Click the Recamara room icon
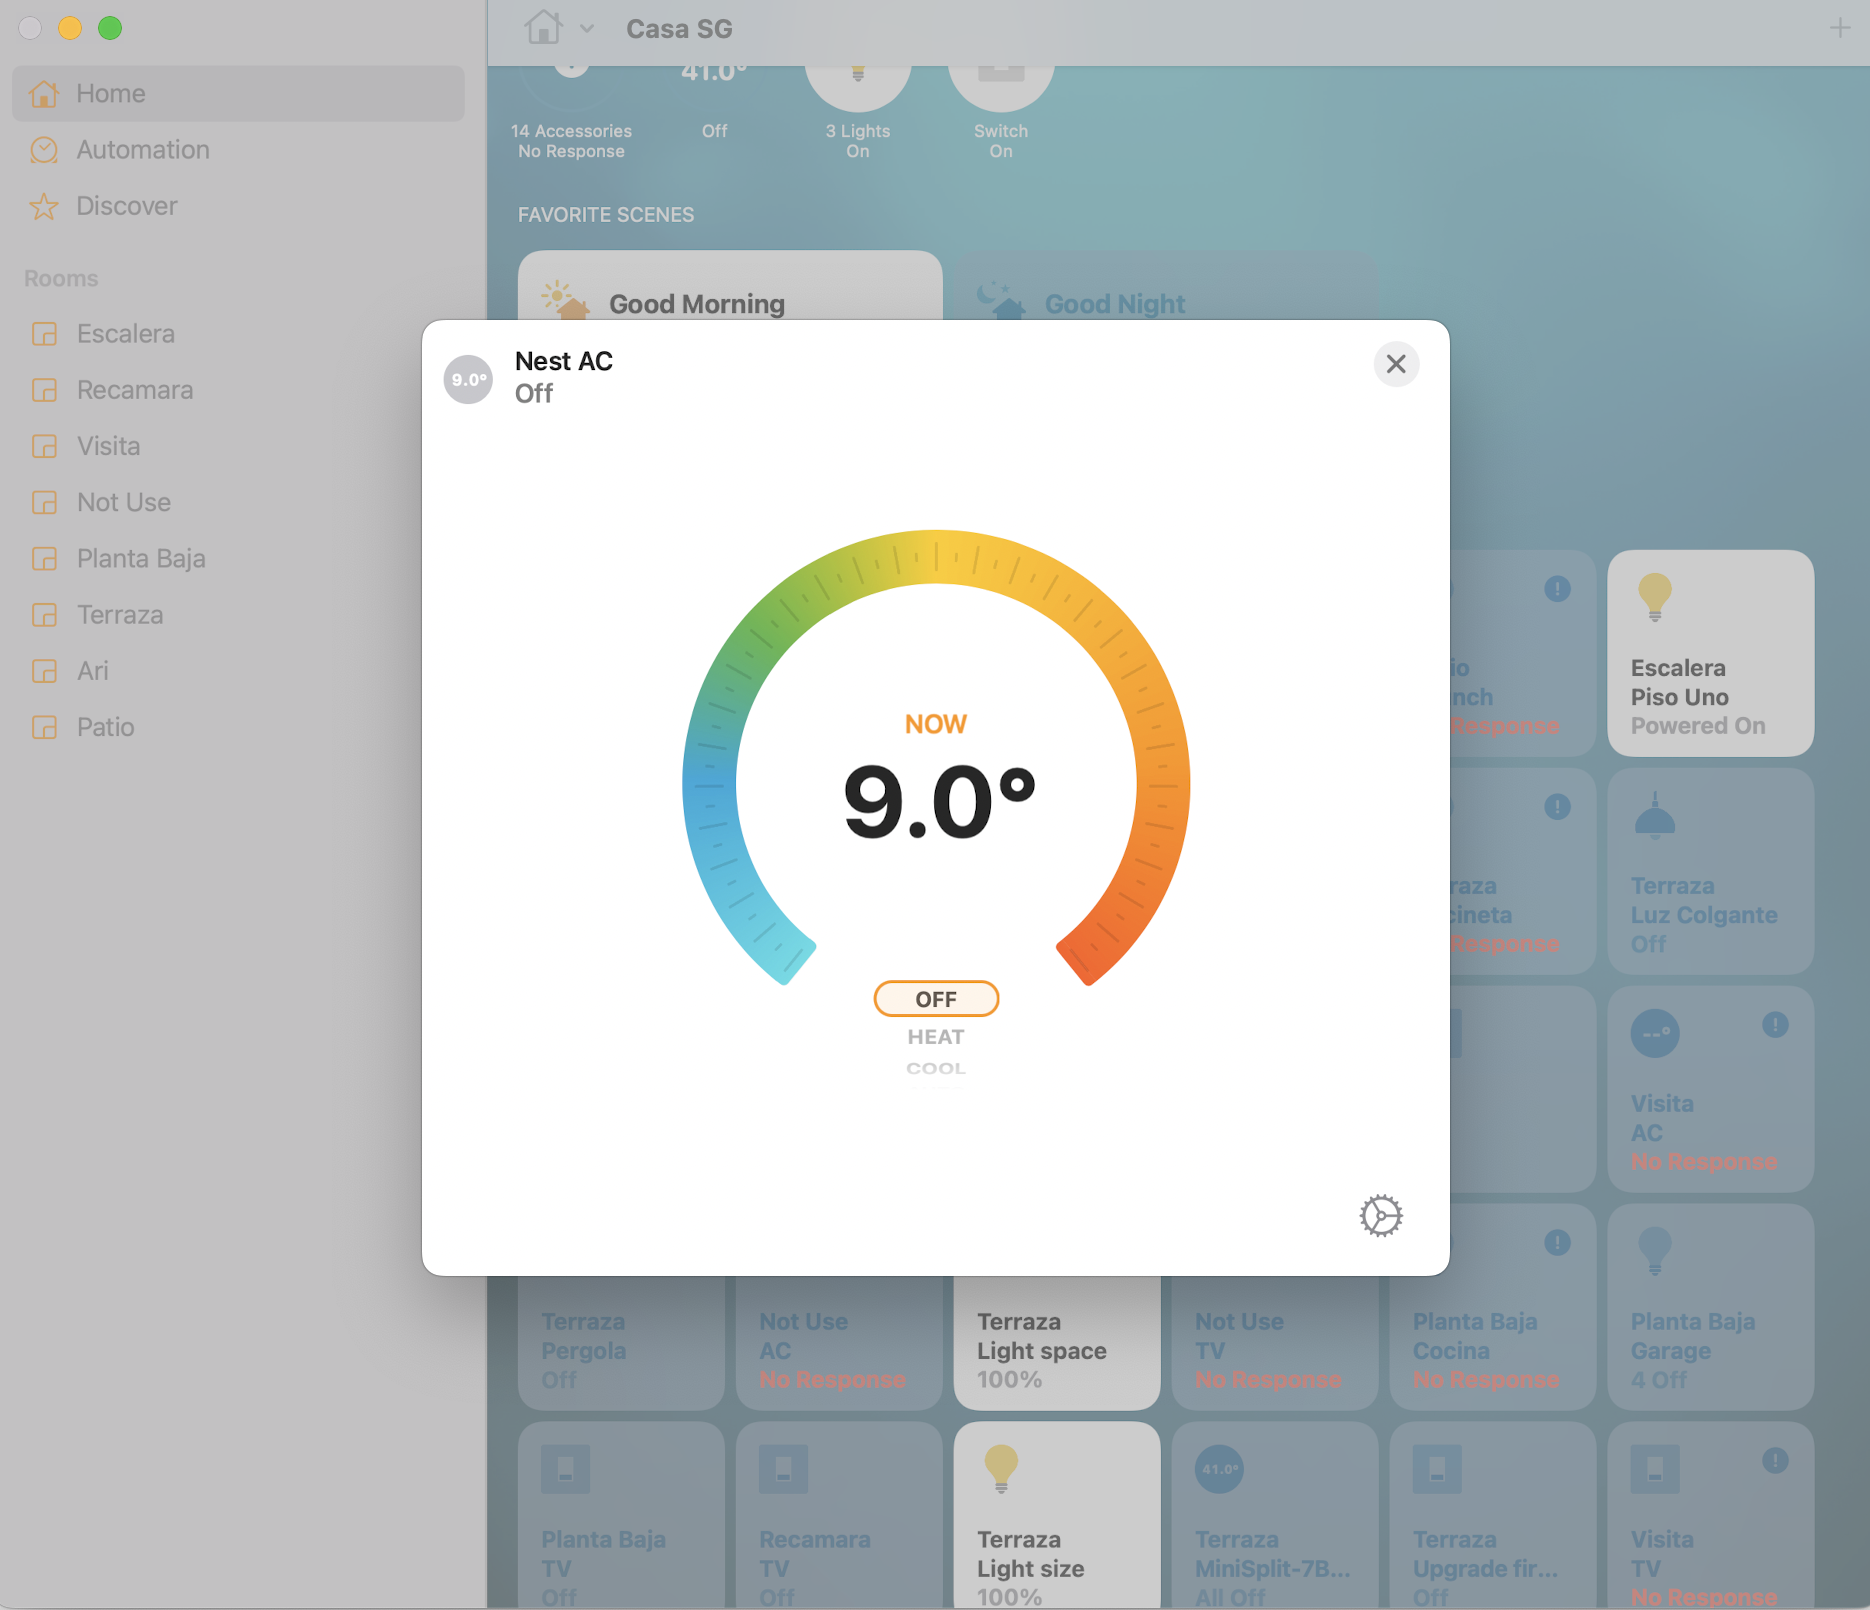1870x1610 pixels. (44, 390)
